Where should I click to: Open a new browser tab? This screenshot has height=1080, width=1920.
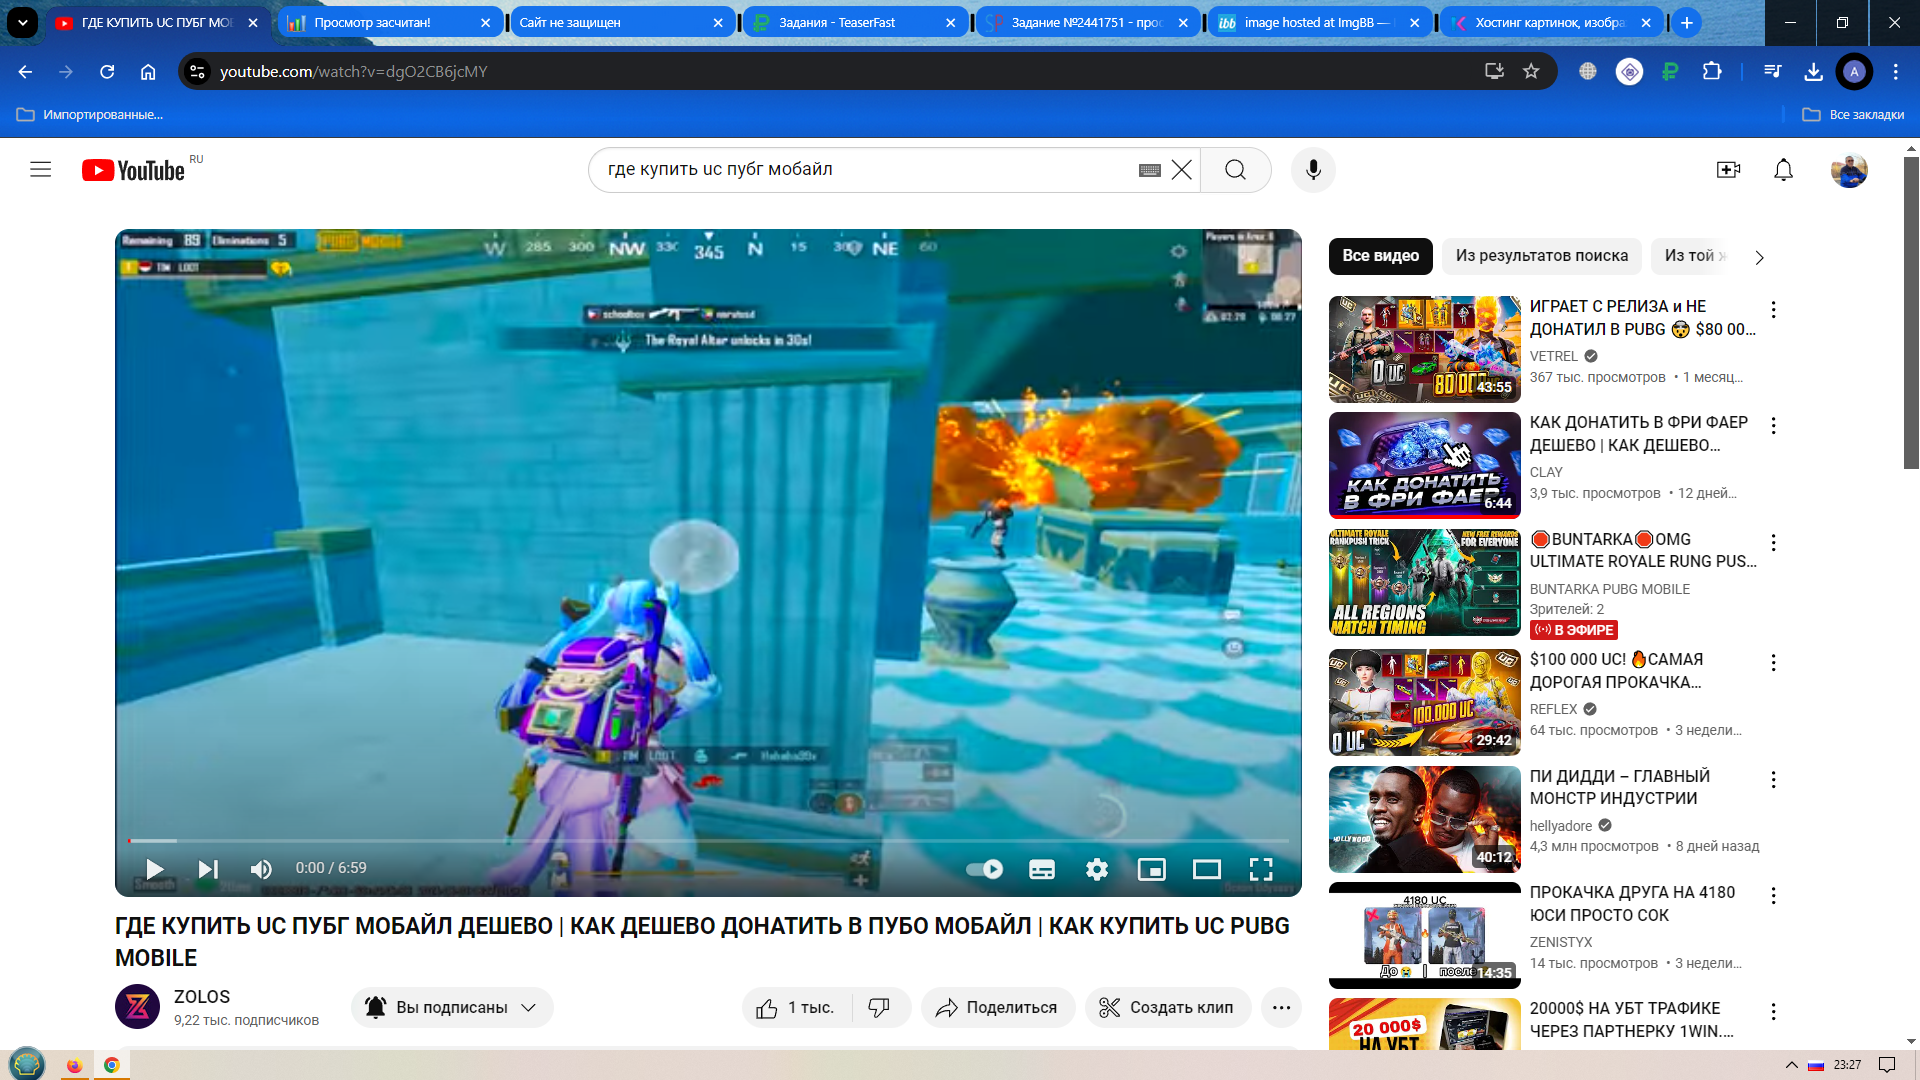pos(1686,22)
